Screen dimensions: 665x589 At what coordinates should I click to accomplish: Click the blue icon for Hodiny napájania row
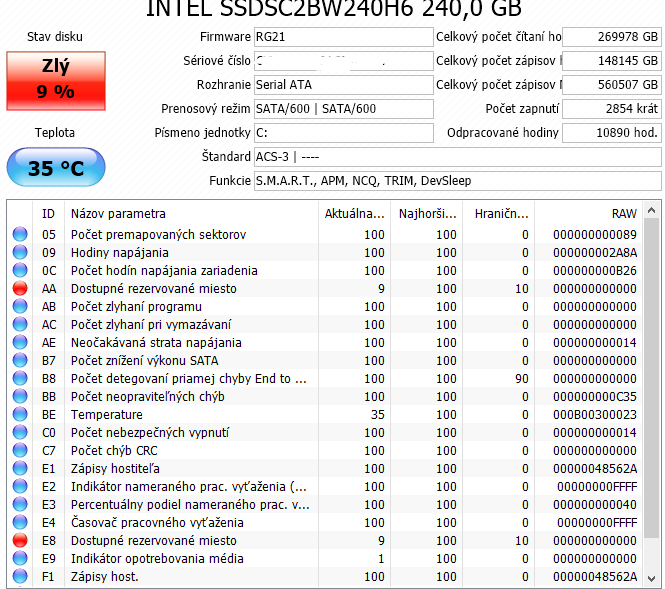click(x=20, y=253)
